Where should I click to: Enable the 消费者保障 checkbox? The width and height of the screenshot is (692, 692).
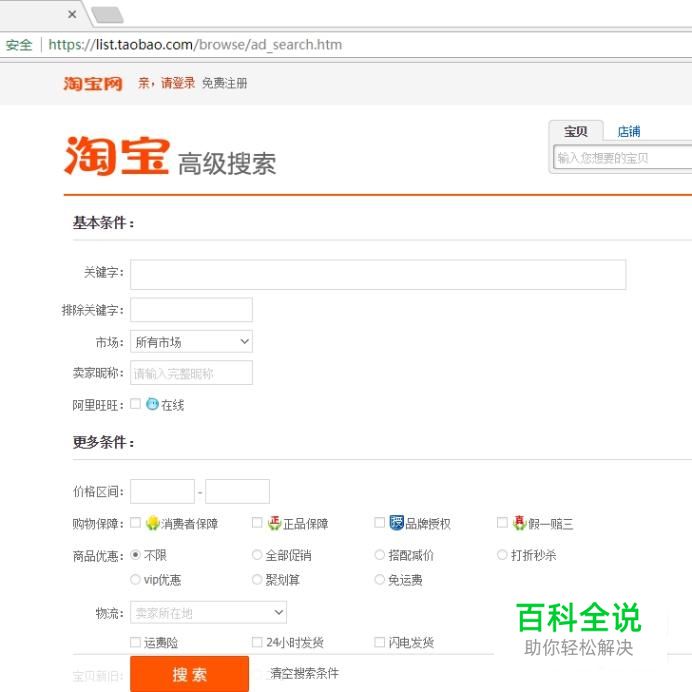tap(135, 523)
